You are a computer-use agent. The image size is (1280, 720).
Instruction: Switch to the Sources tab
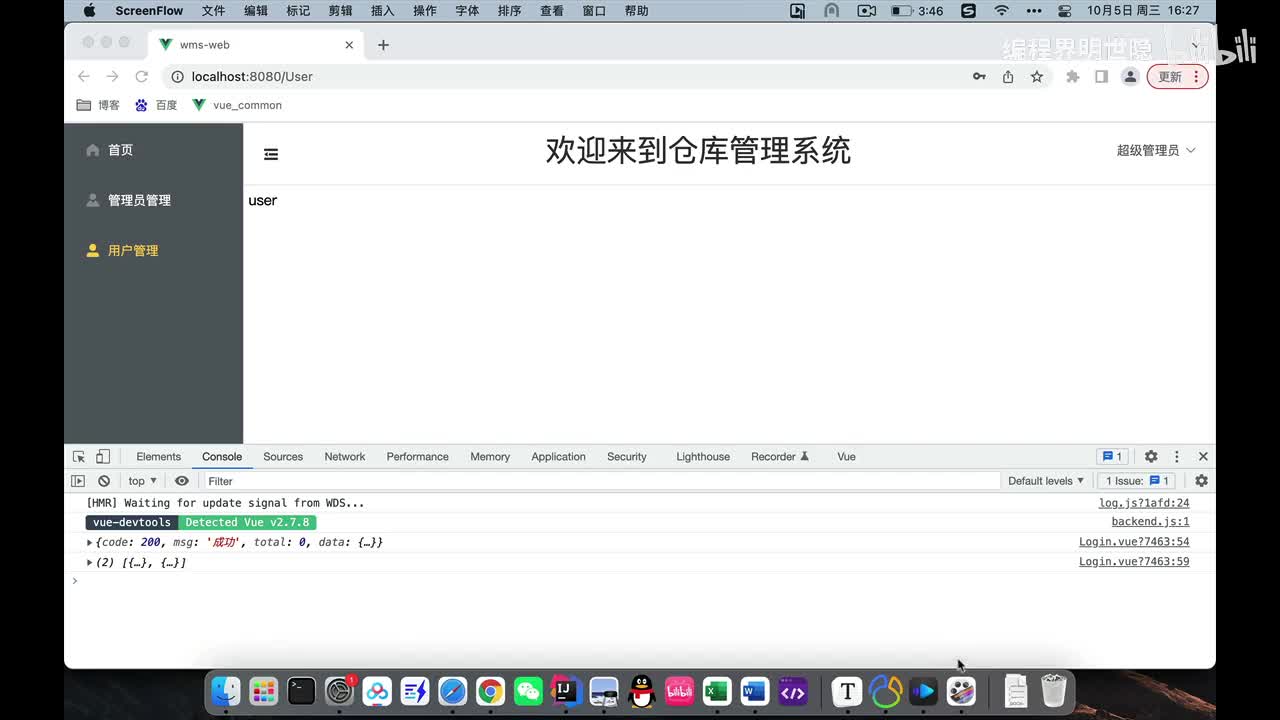(x=283, y=456)
